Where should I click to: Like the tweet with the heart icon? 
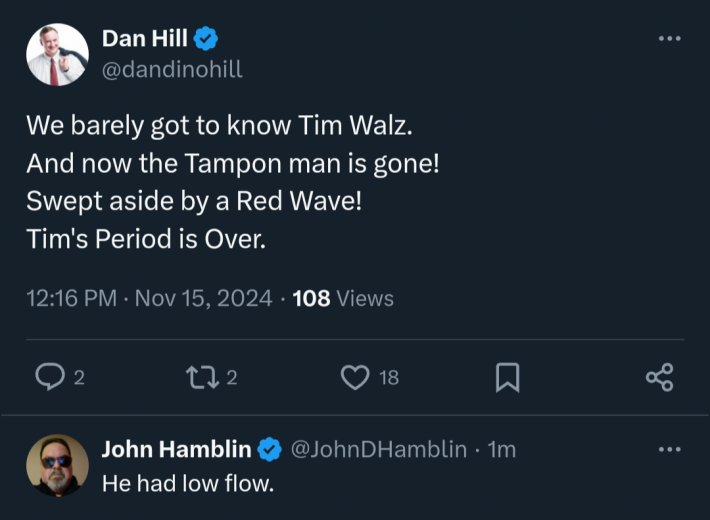click(x=355, y=377)
